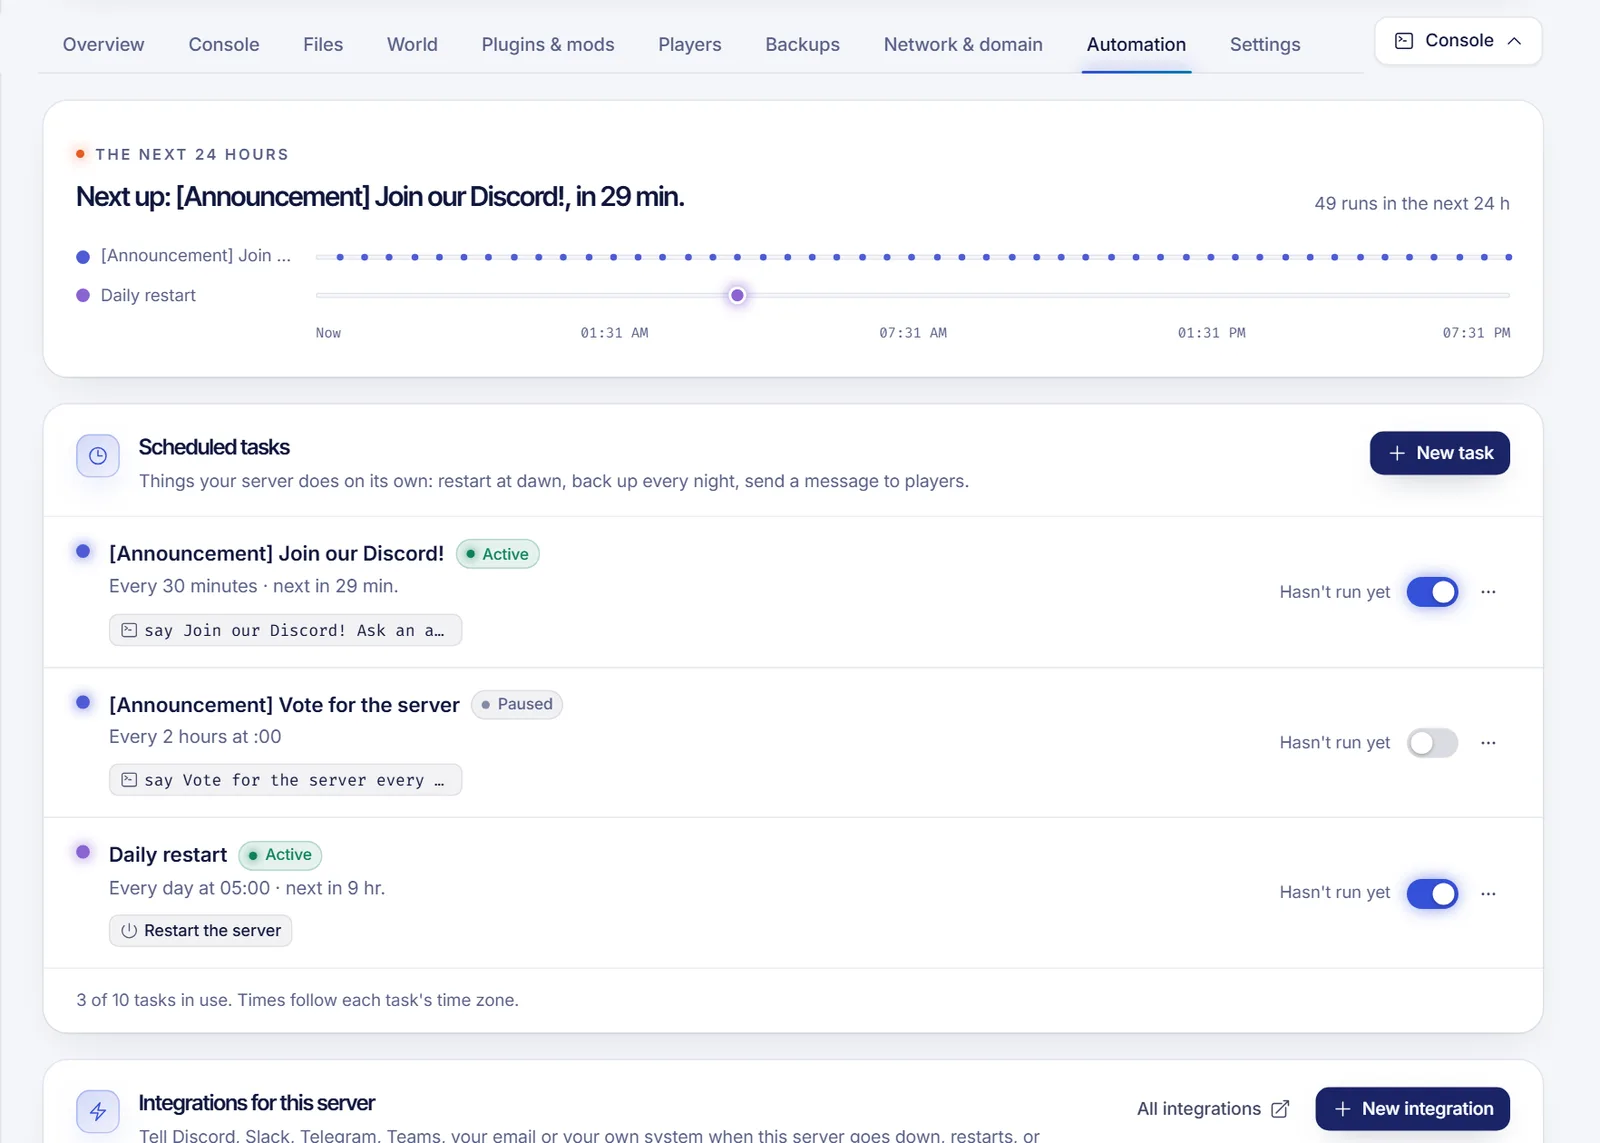
Task: Open the World tab
Action: tap(412, 44)
